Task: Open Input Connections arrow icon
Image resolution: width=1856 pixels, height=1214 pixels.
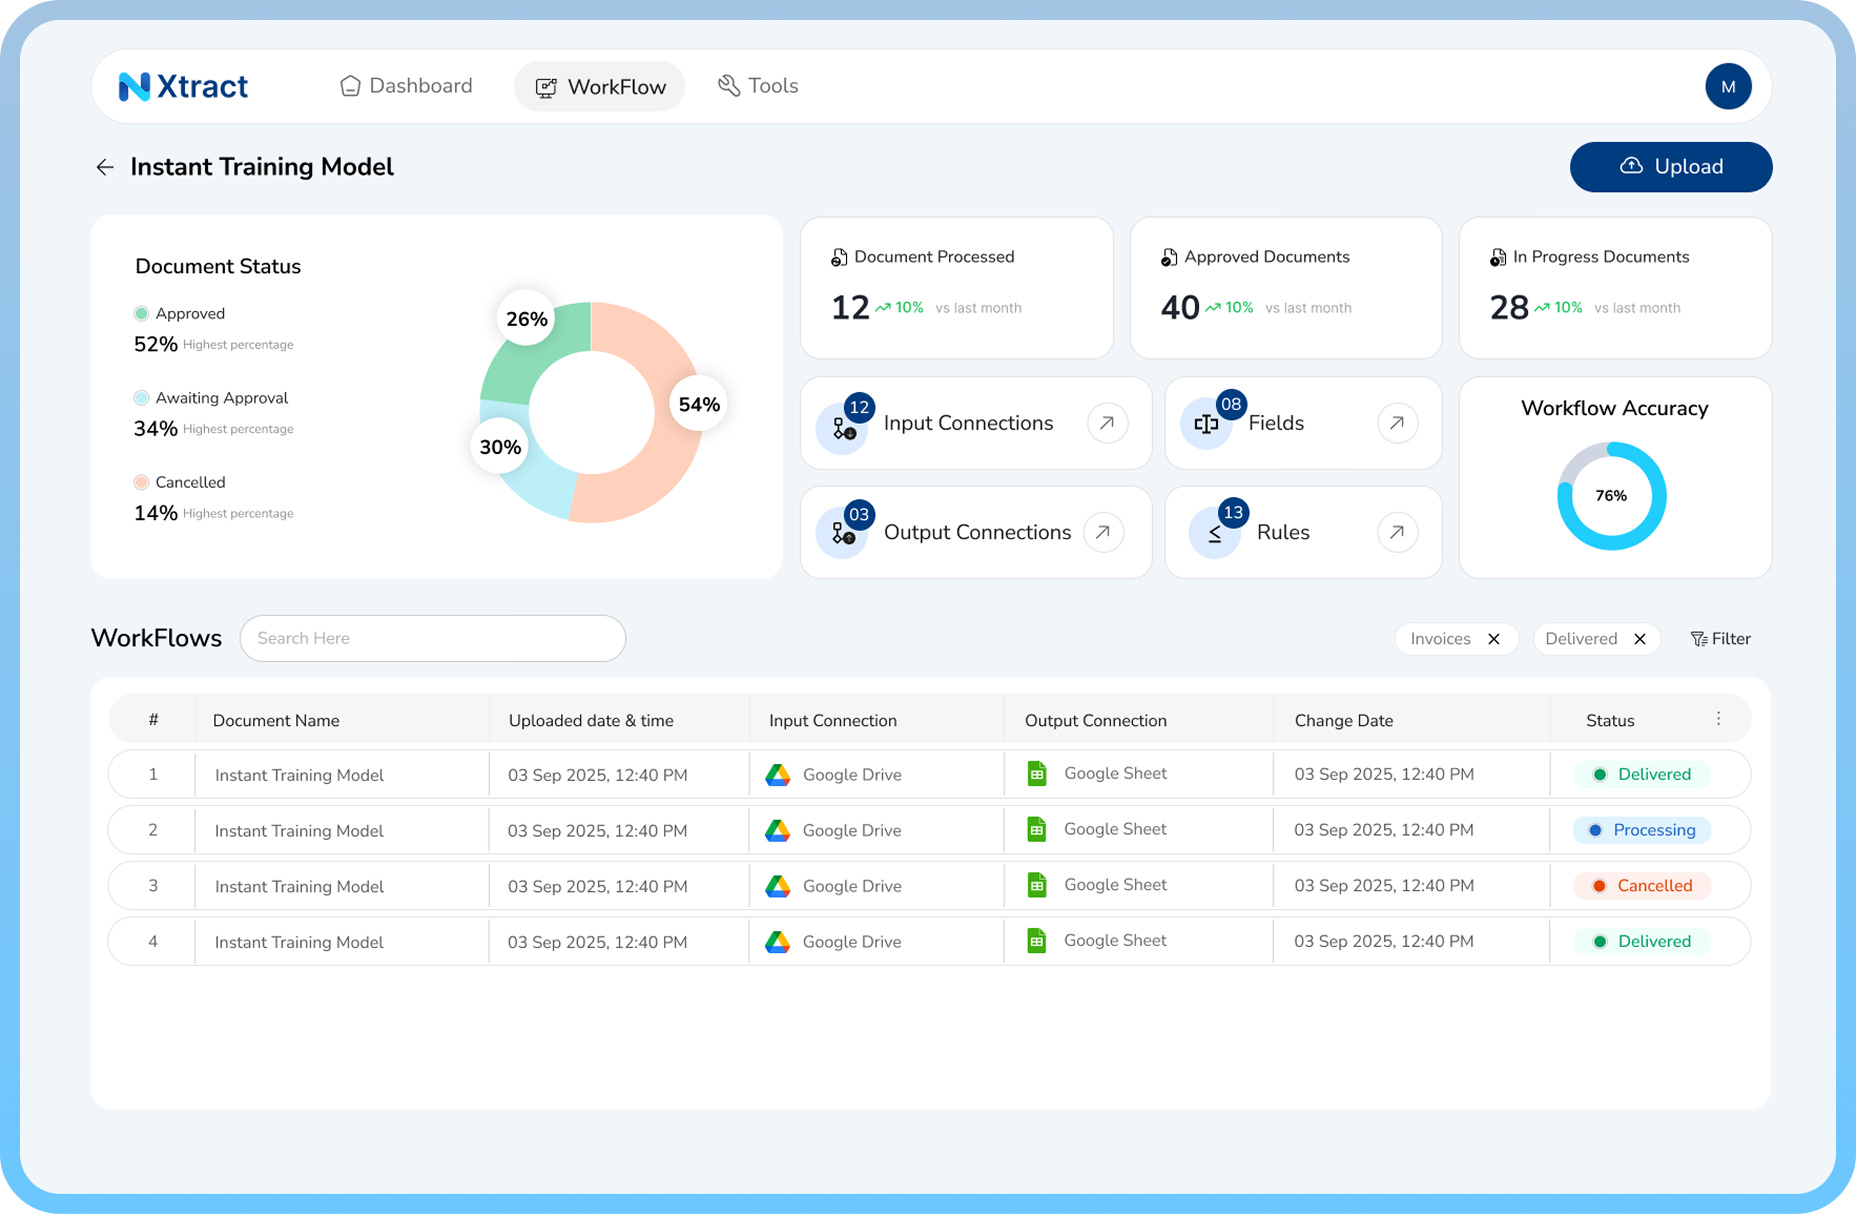Action: (1107, 423)
